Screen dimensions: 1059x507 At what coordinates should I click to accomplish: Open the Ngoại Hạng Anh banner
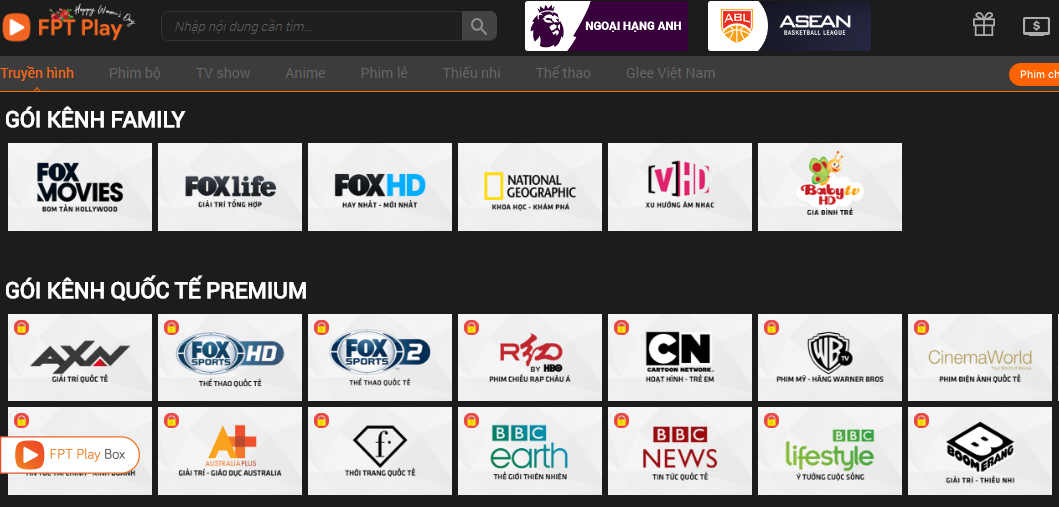click(606, 26)
